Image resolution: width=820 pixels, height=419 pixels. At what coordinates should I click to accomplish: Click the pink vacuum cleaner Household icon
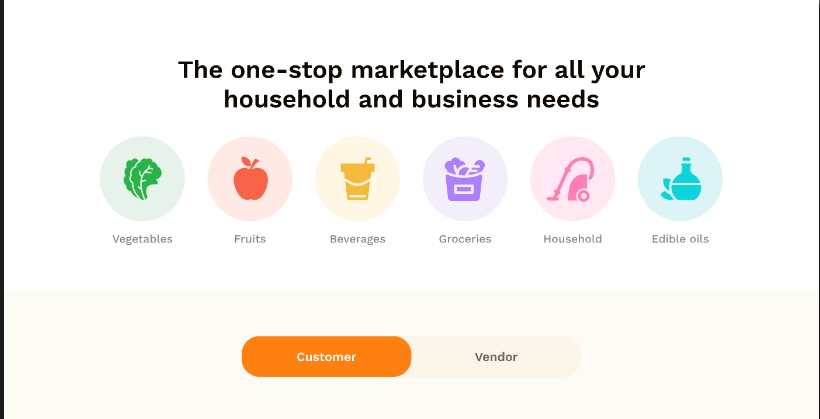pyautogui.click(x=572, y=180)
